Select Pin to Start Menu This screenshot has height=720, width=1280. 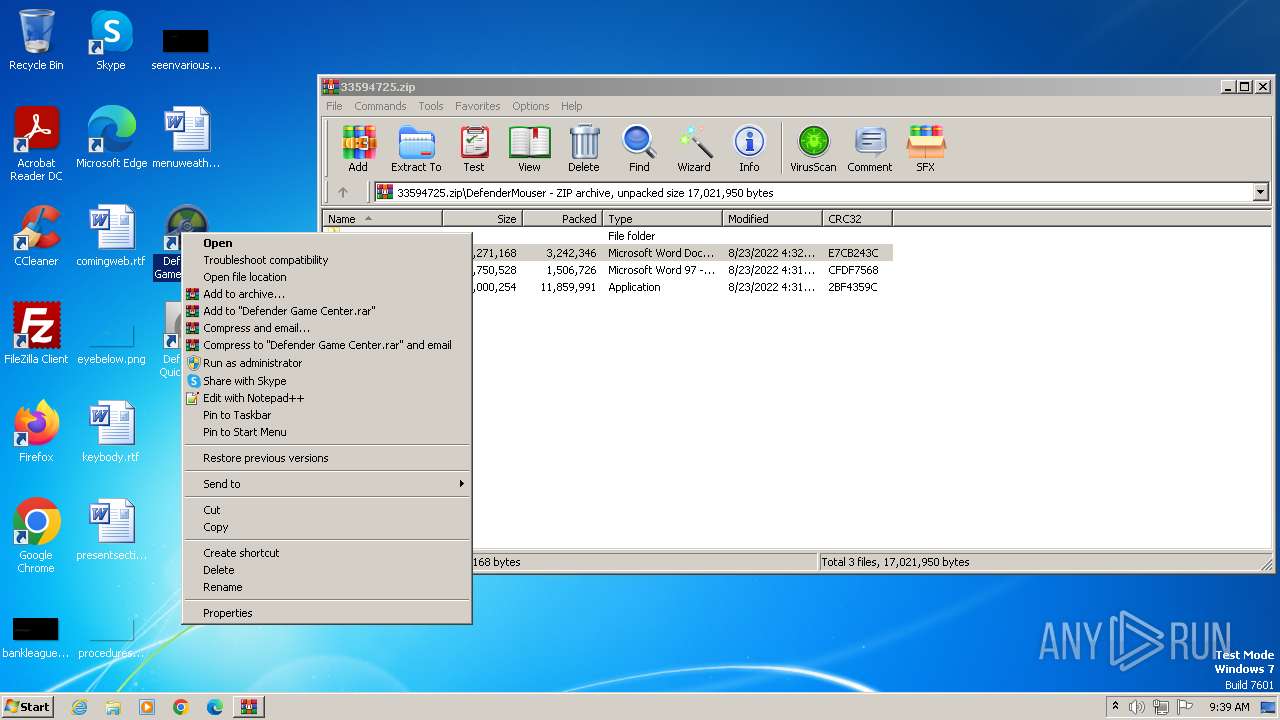(x=327, y=432)
